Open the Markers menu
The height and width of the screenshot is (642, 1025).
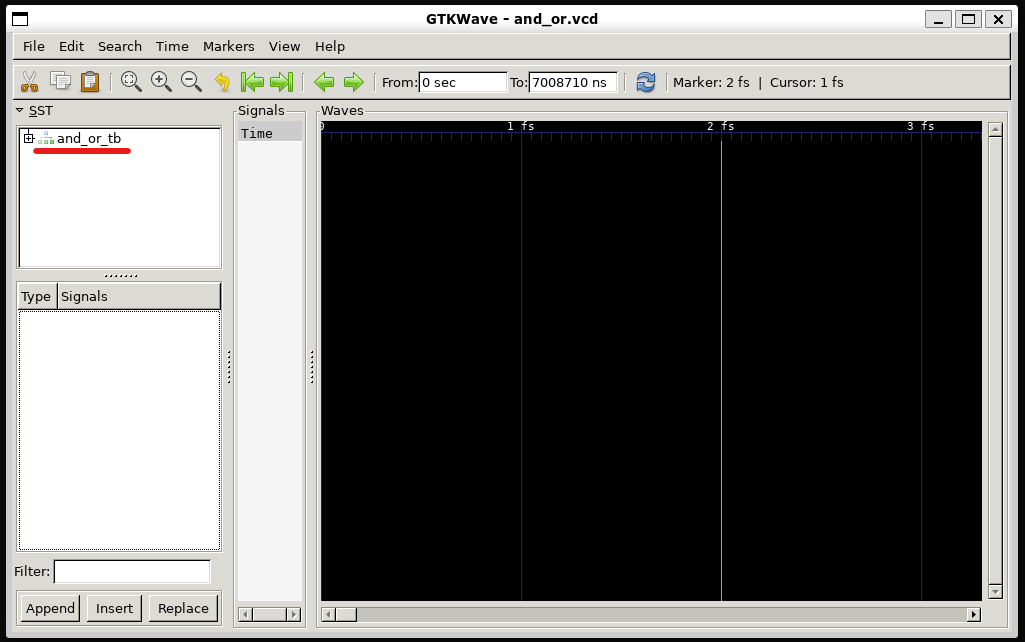tap(228, 46)
